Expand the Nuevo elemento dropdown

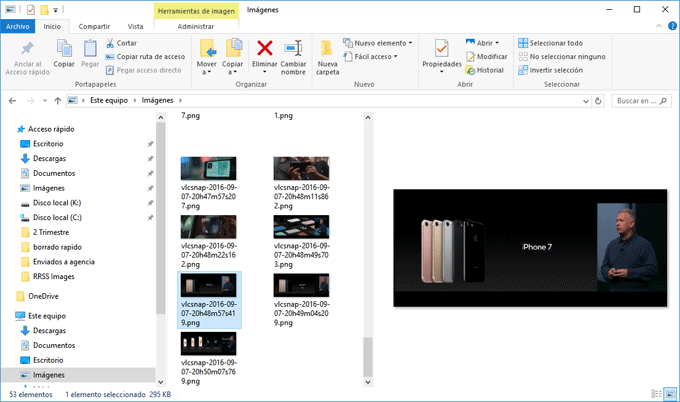(380, 43)
